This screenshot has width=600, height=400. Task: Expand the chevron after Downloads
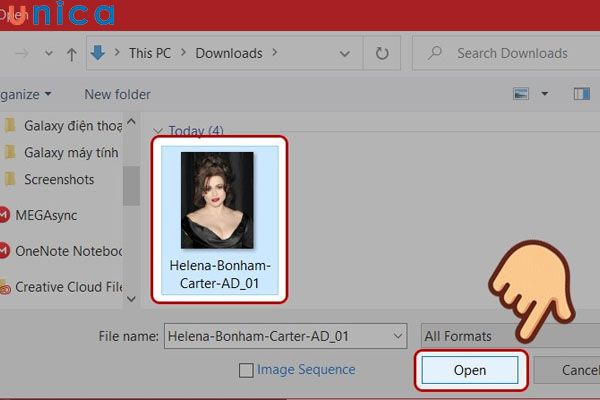(x=274, y=52)
